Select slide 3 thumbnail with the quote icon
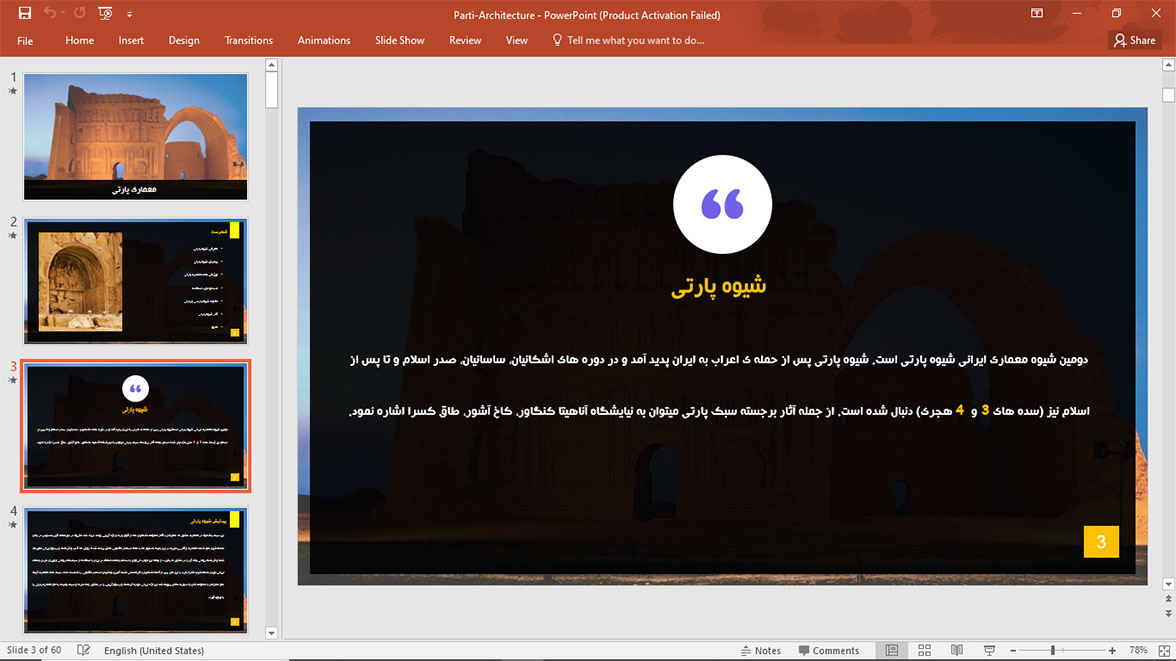This screenshot has width=1176, height=661. (x=136, y=425)
